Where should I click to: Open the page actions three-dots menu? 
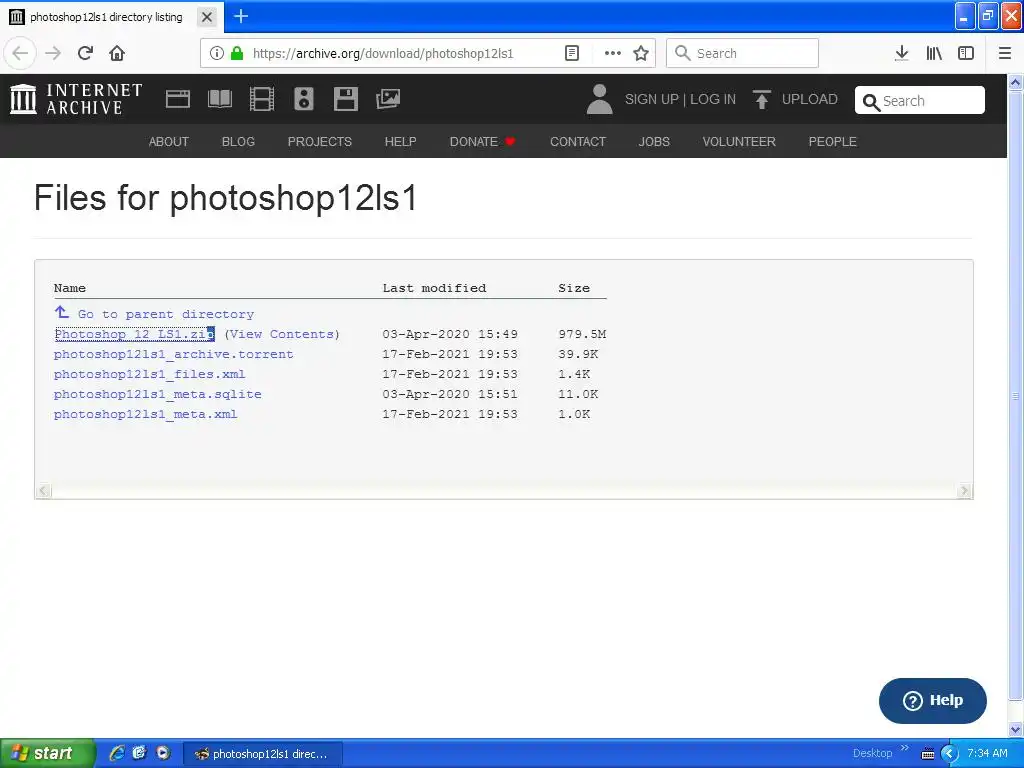point(613,53)
